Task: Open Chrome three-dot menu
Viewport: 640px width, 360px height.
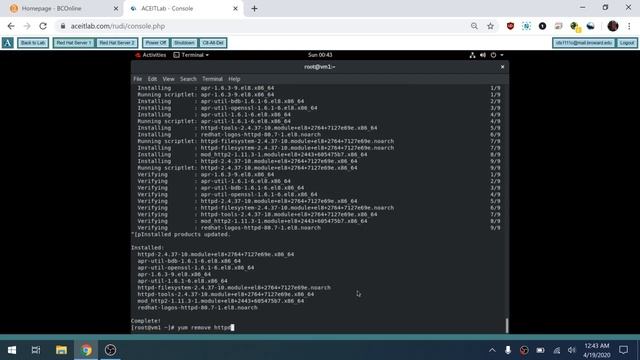Action: [629, 26]
